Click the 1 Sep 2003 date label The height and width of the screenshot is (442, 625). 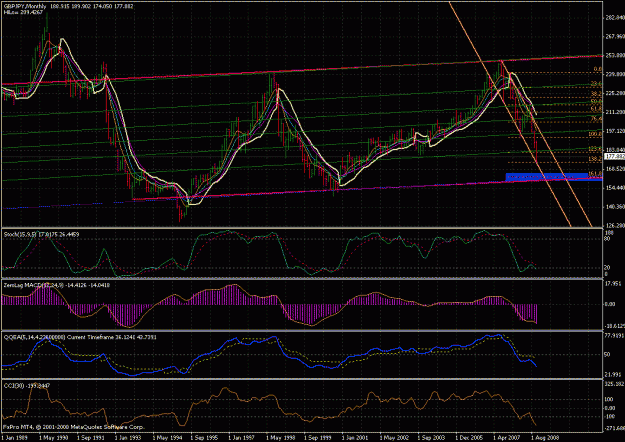point(431,437)
